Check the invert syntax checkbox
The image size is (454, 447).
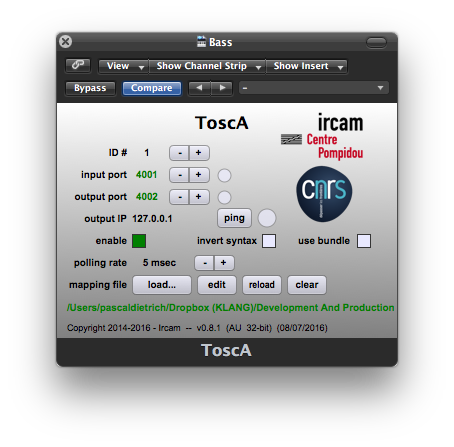coord(269,241)
